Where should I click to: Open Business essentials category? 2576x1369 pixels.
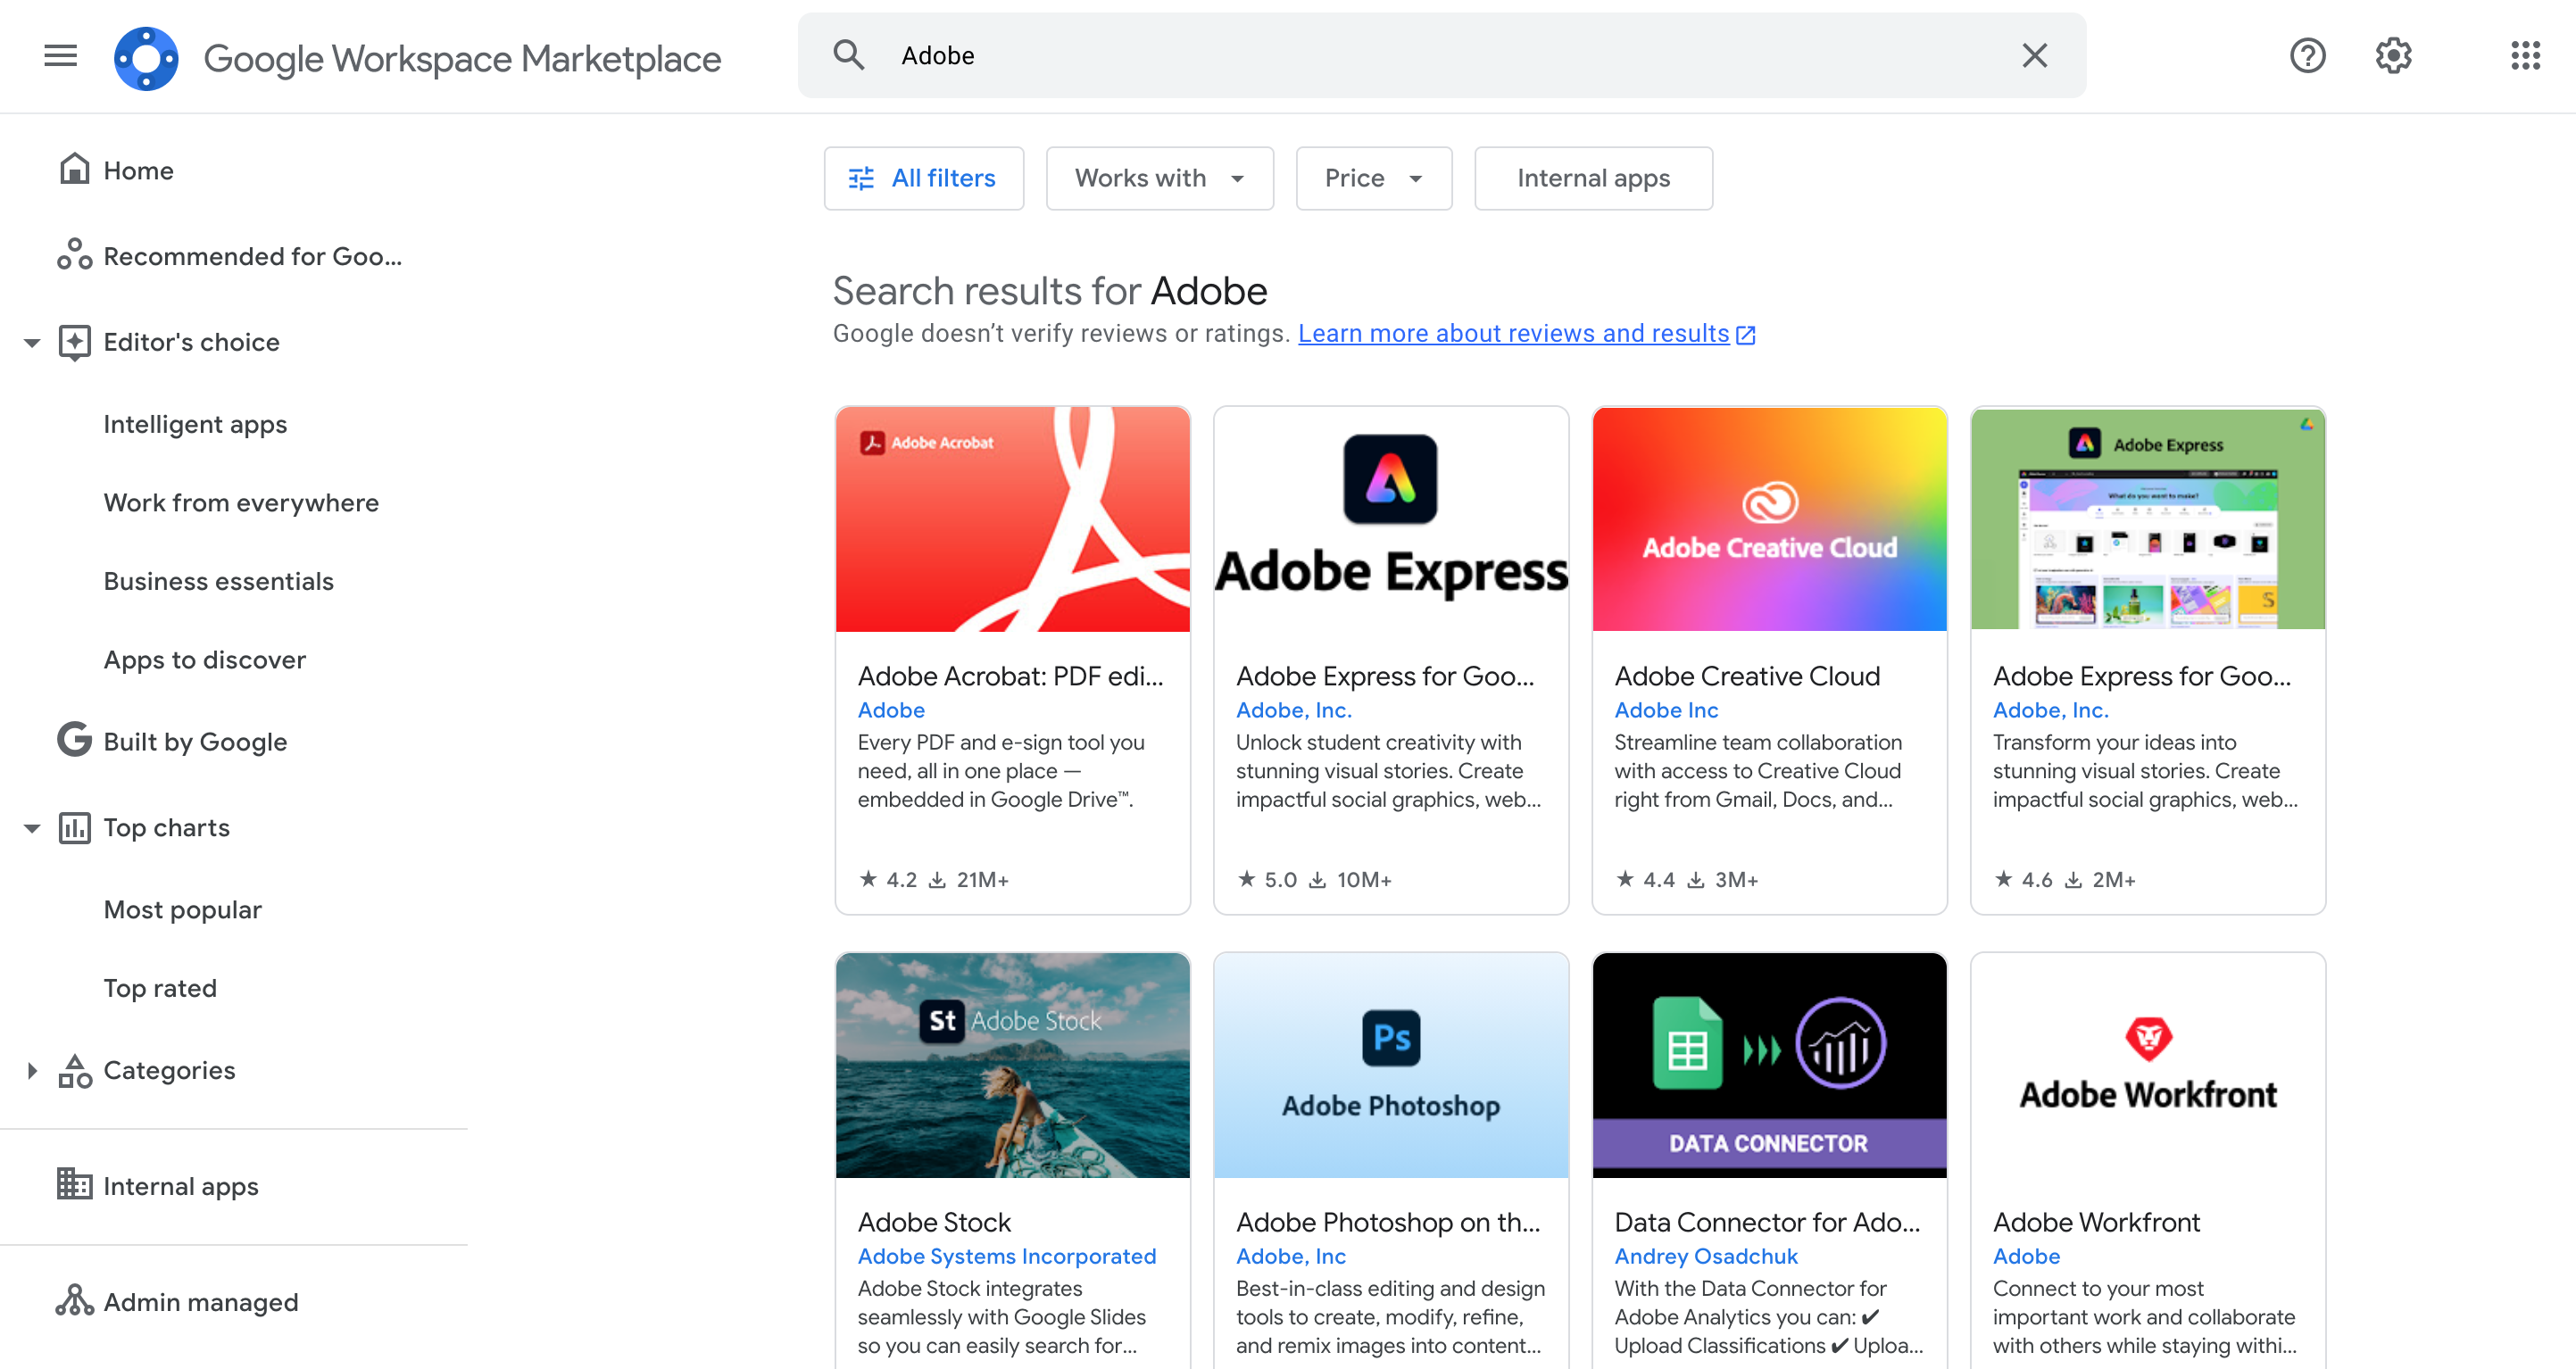[x=218, y=581]
